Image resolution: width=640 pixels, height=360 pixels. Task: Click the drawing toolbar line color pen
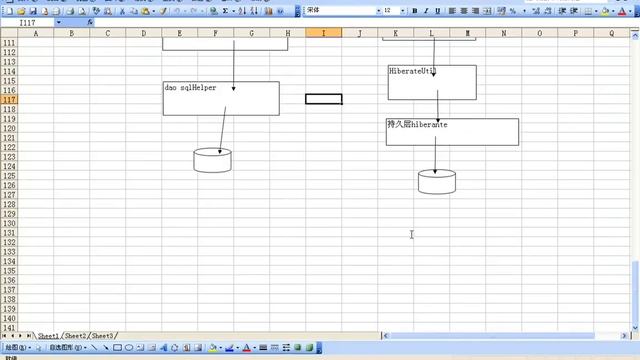point(229,348)
